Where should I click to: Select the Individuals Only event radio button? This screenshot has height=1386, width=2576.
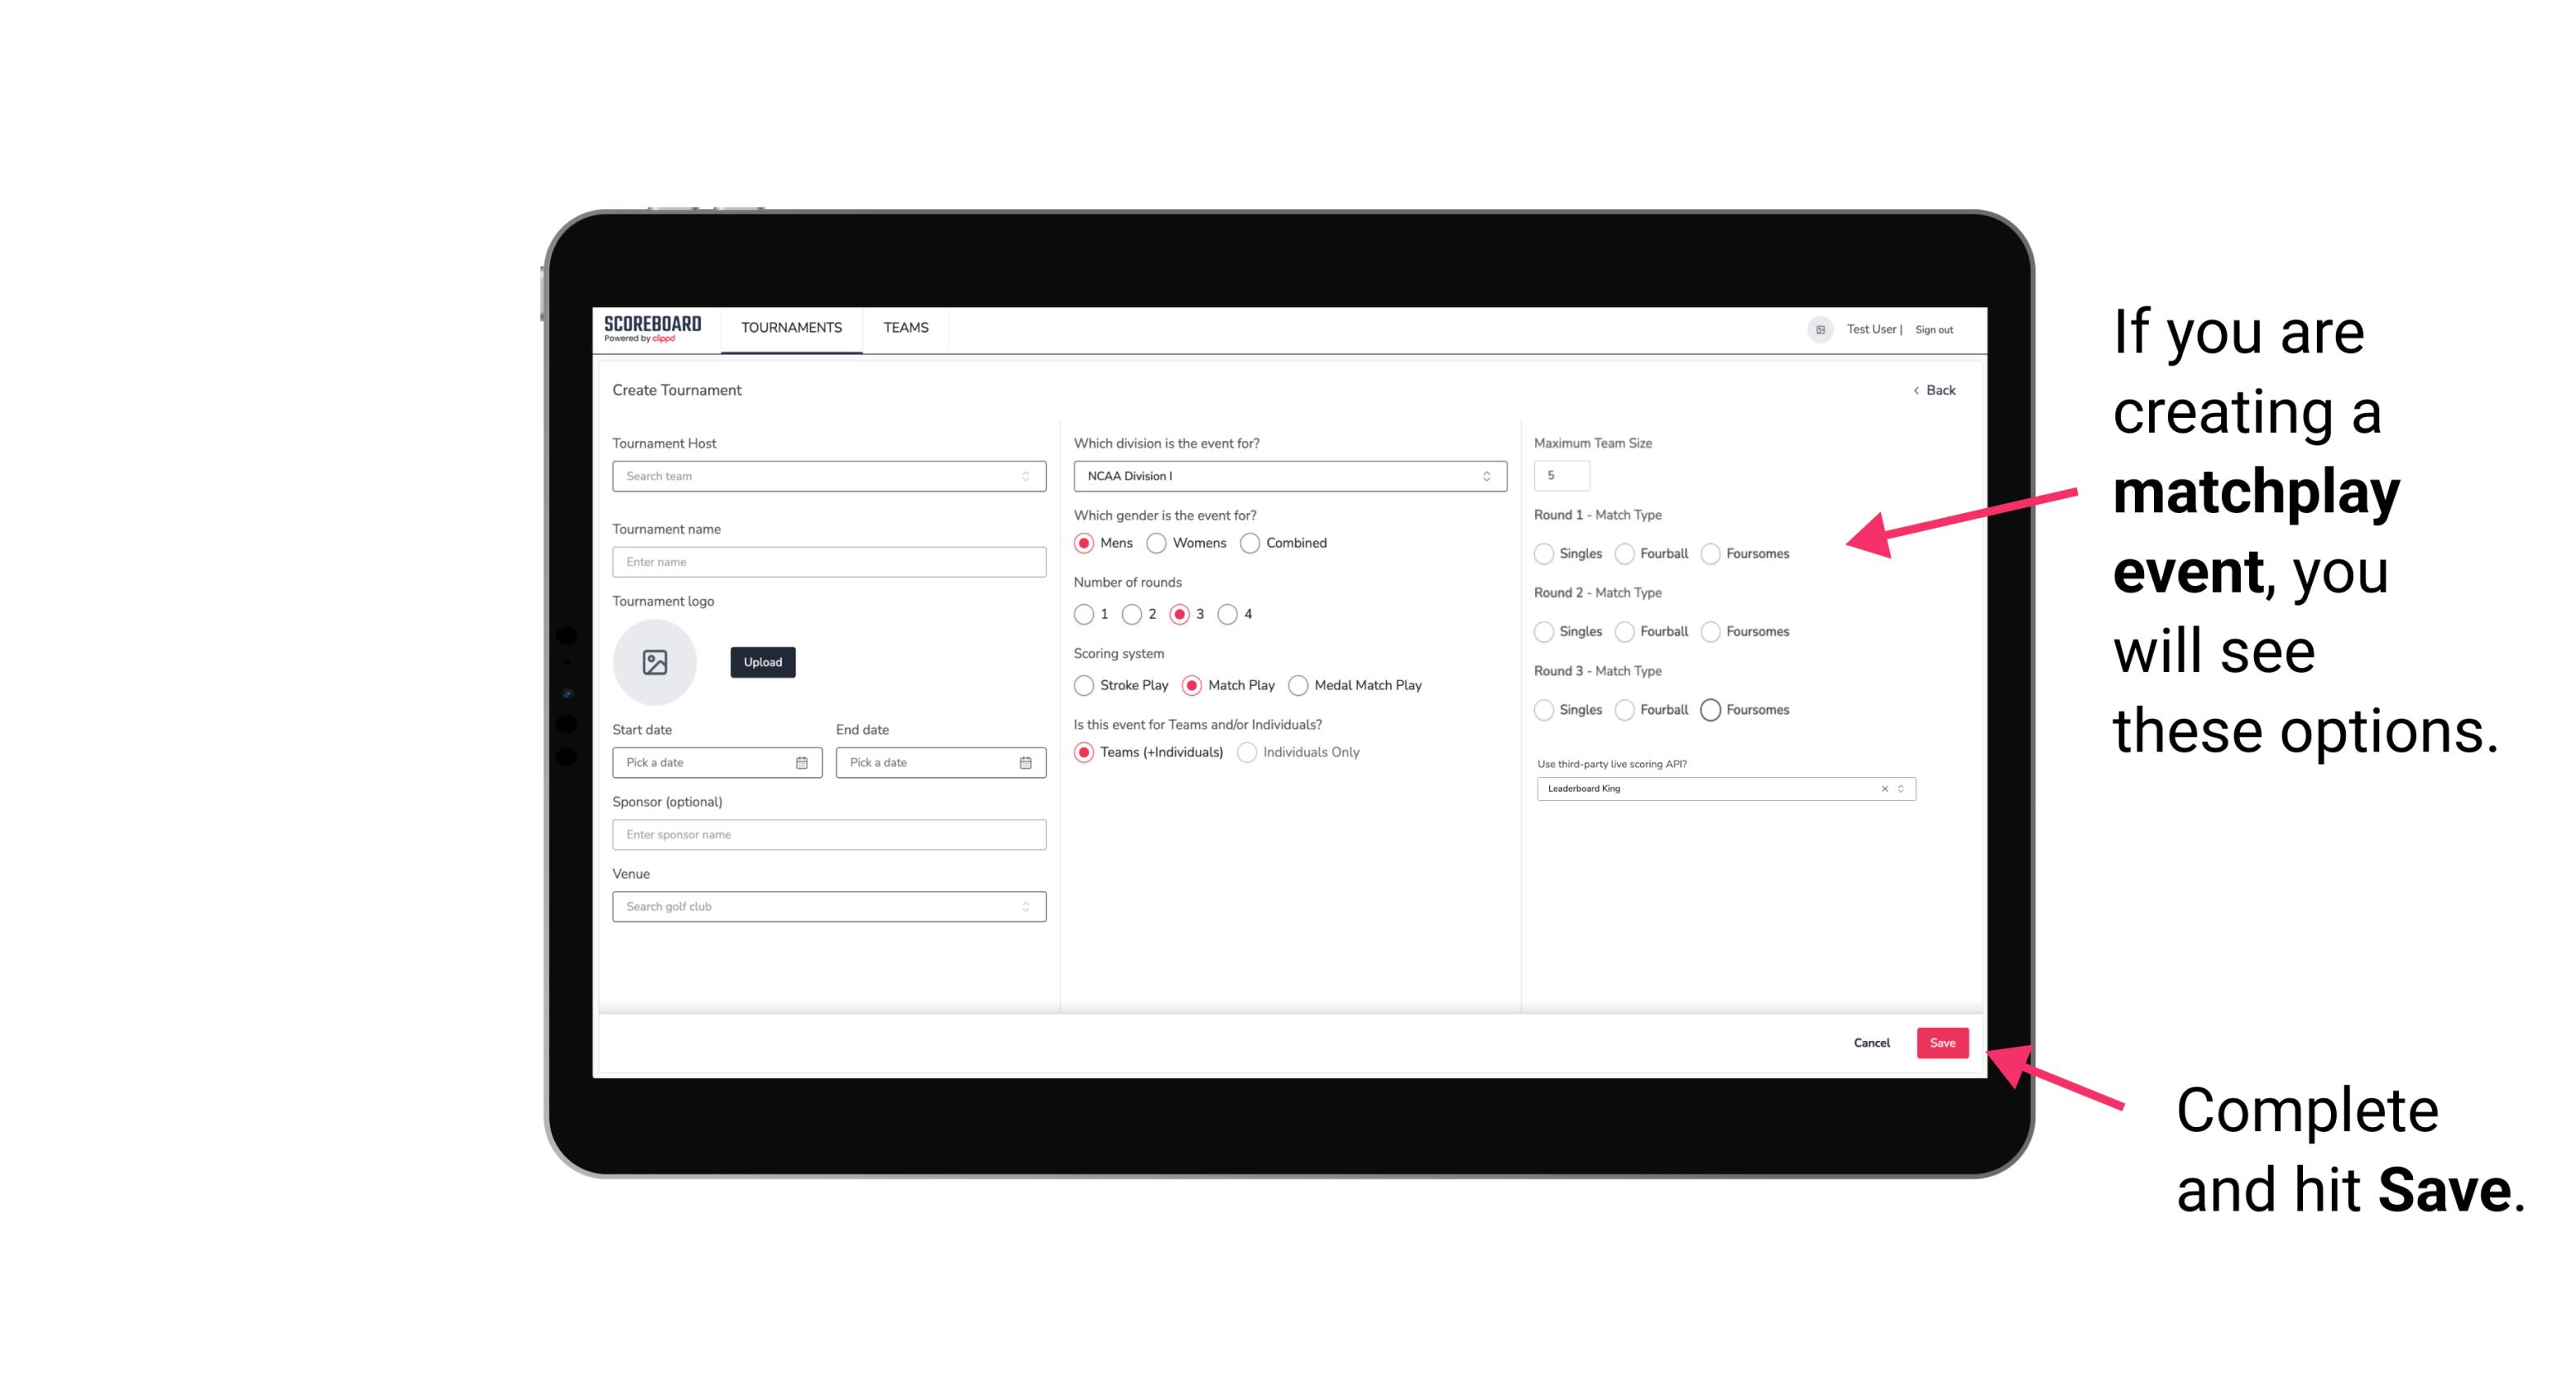click(1249, 752)
